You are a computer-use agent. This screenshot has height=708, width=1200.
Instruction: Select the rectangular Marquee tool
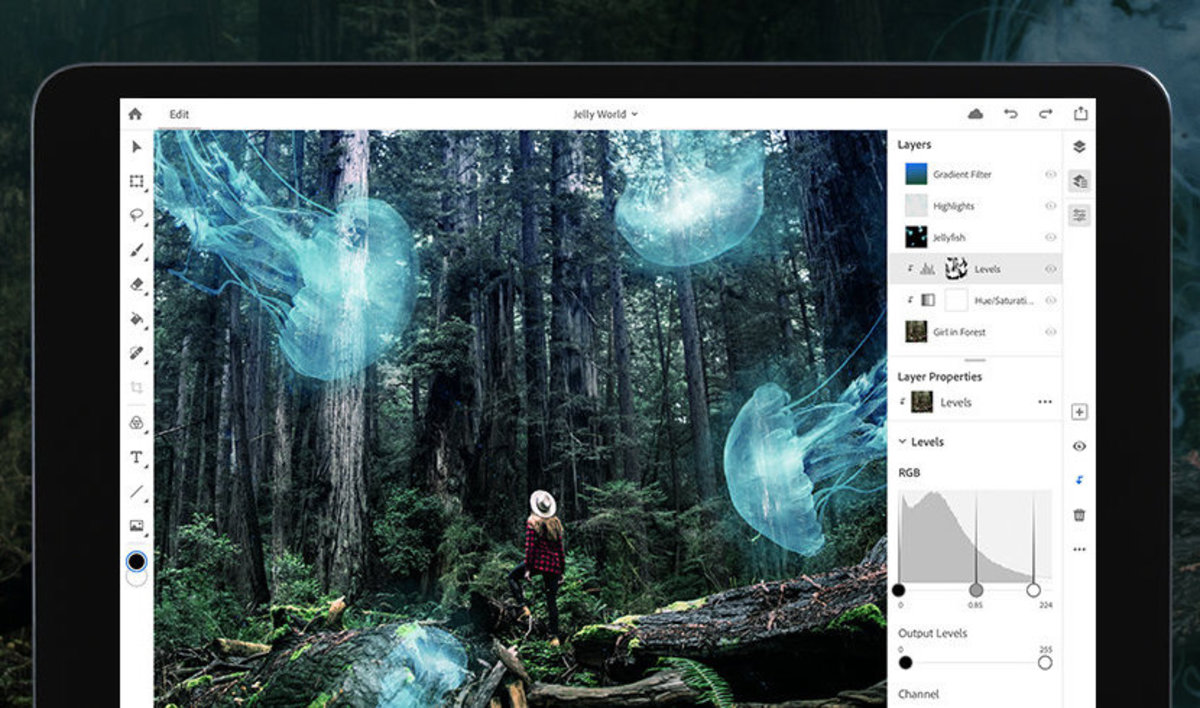click(x=137, y=181)
